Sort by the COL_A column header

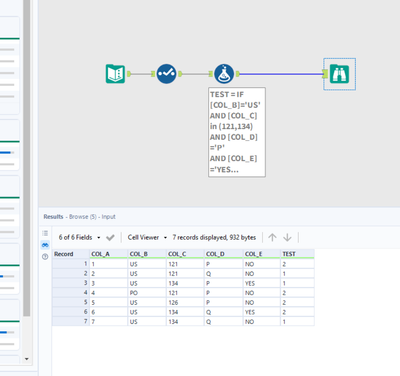(109, 254)
